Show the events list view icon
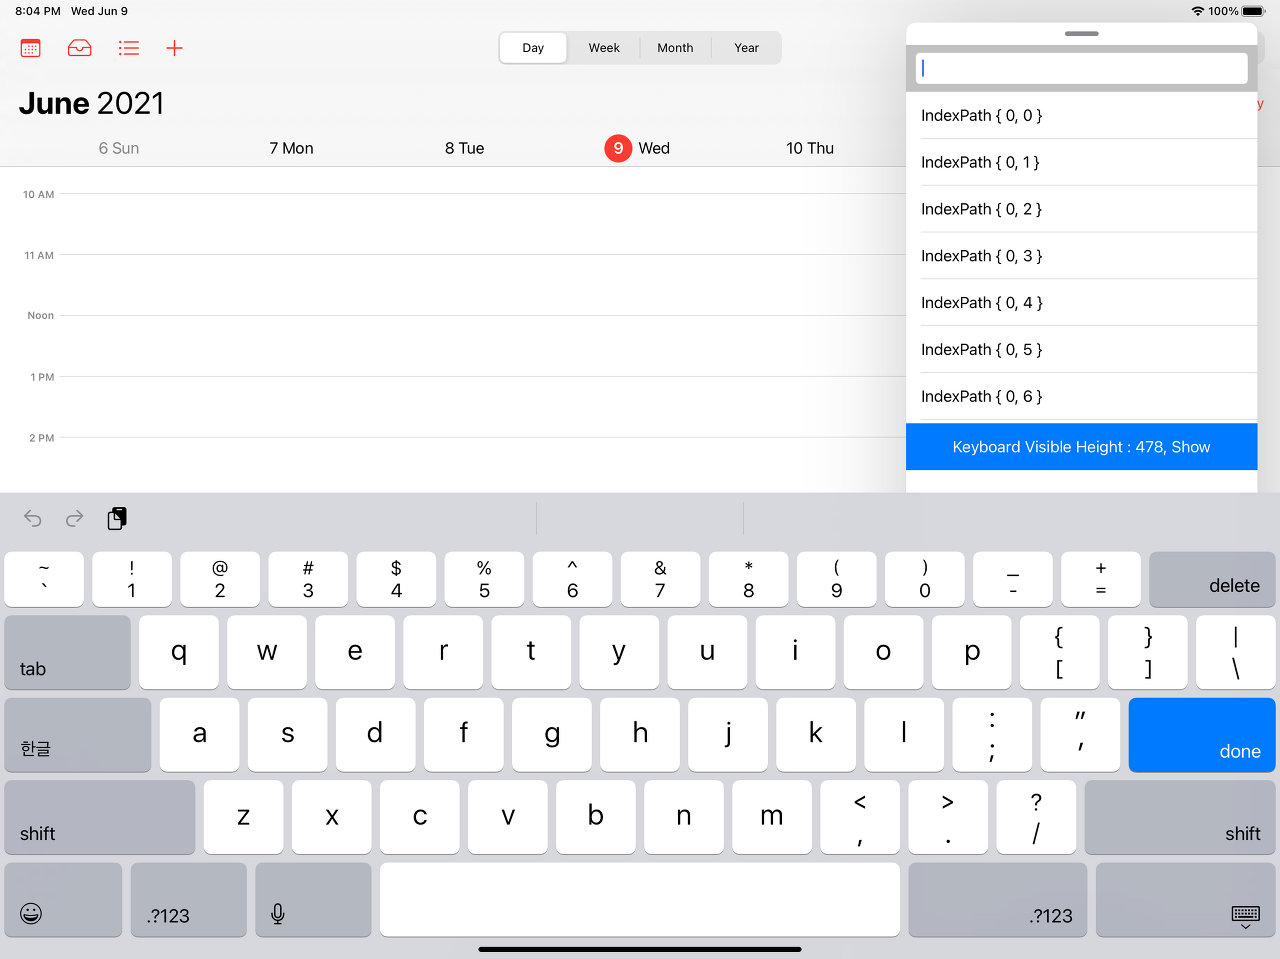 point(128,48)
